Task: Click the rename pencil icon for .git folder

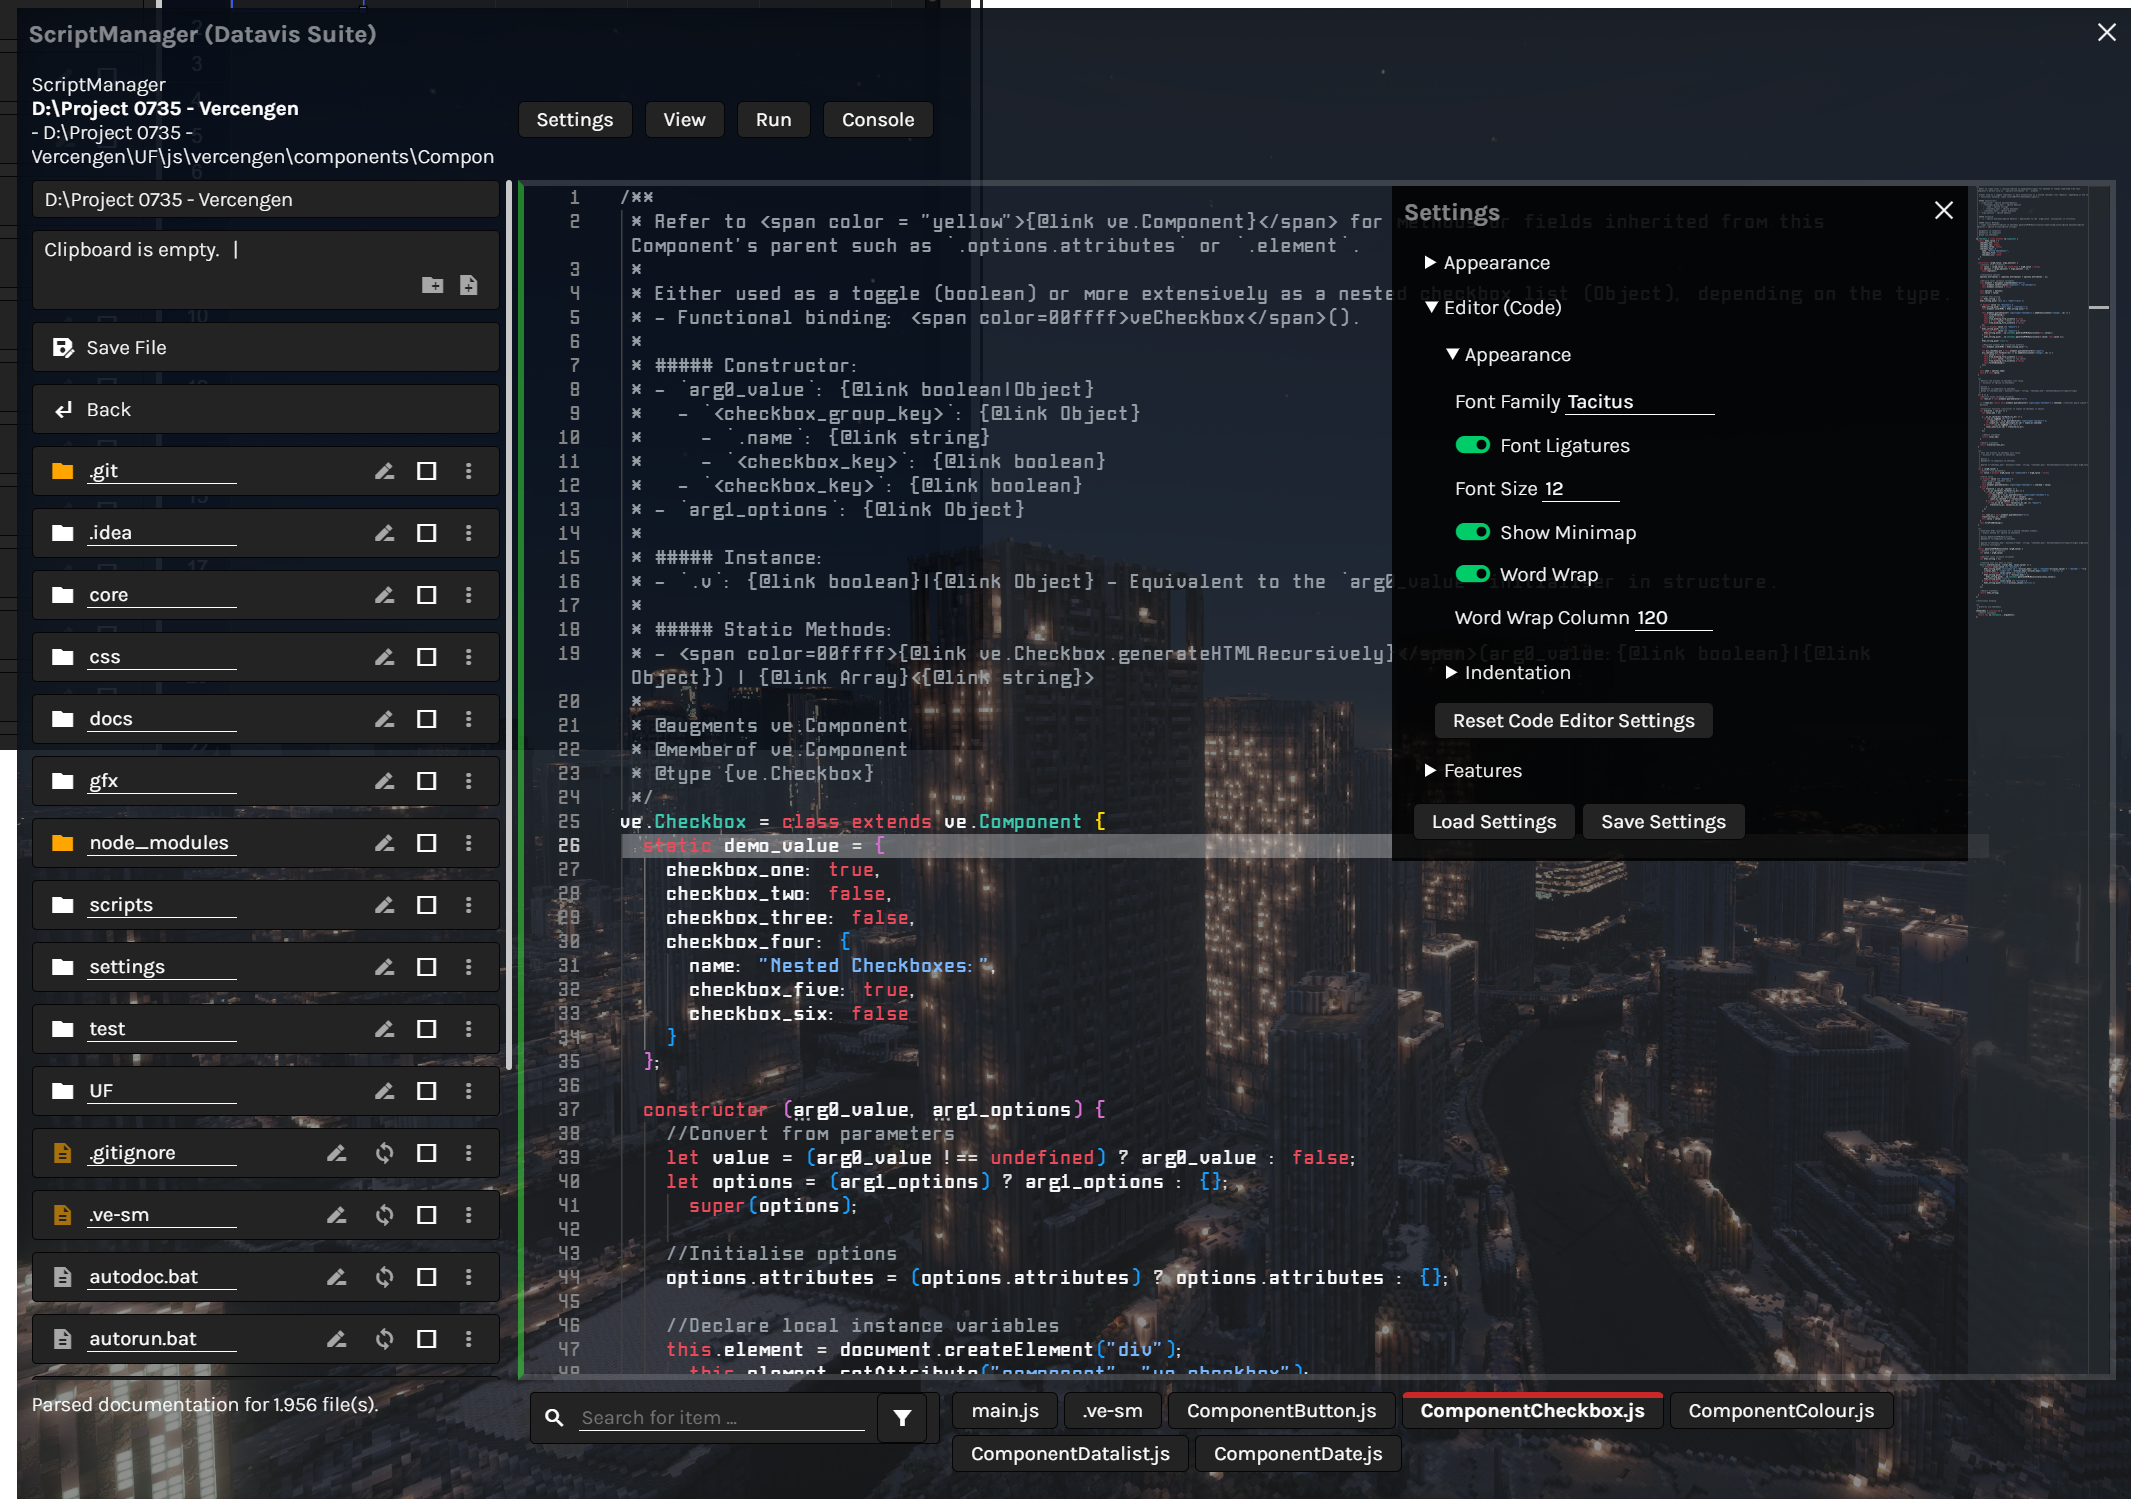Action: [384, 471]
